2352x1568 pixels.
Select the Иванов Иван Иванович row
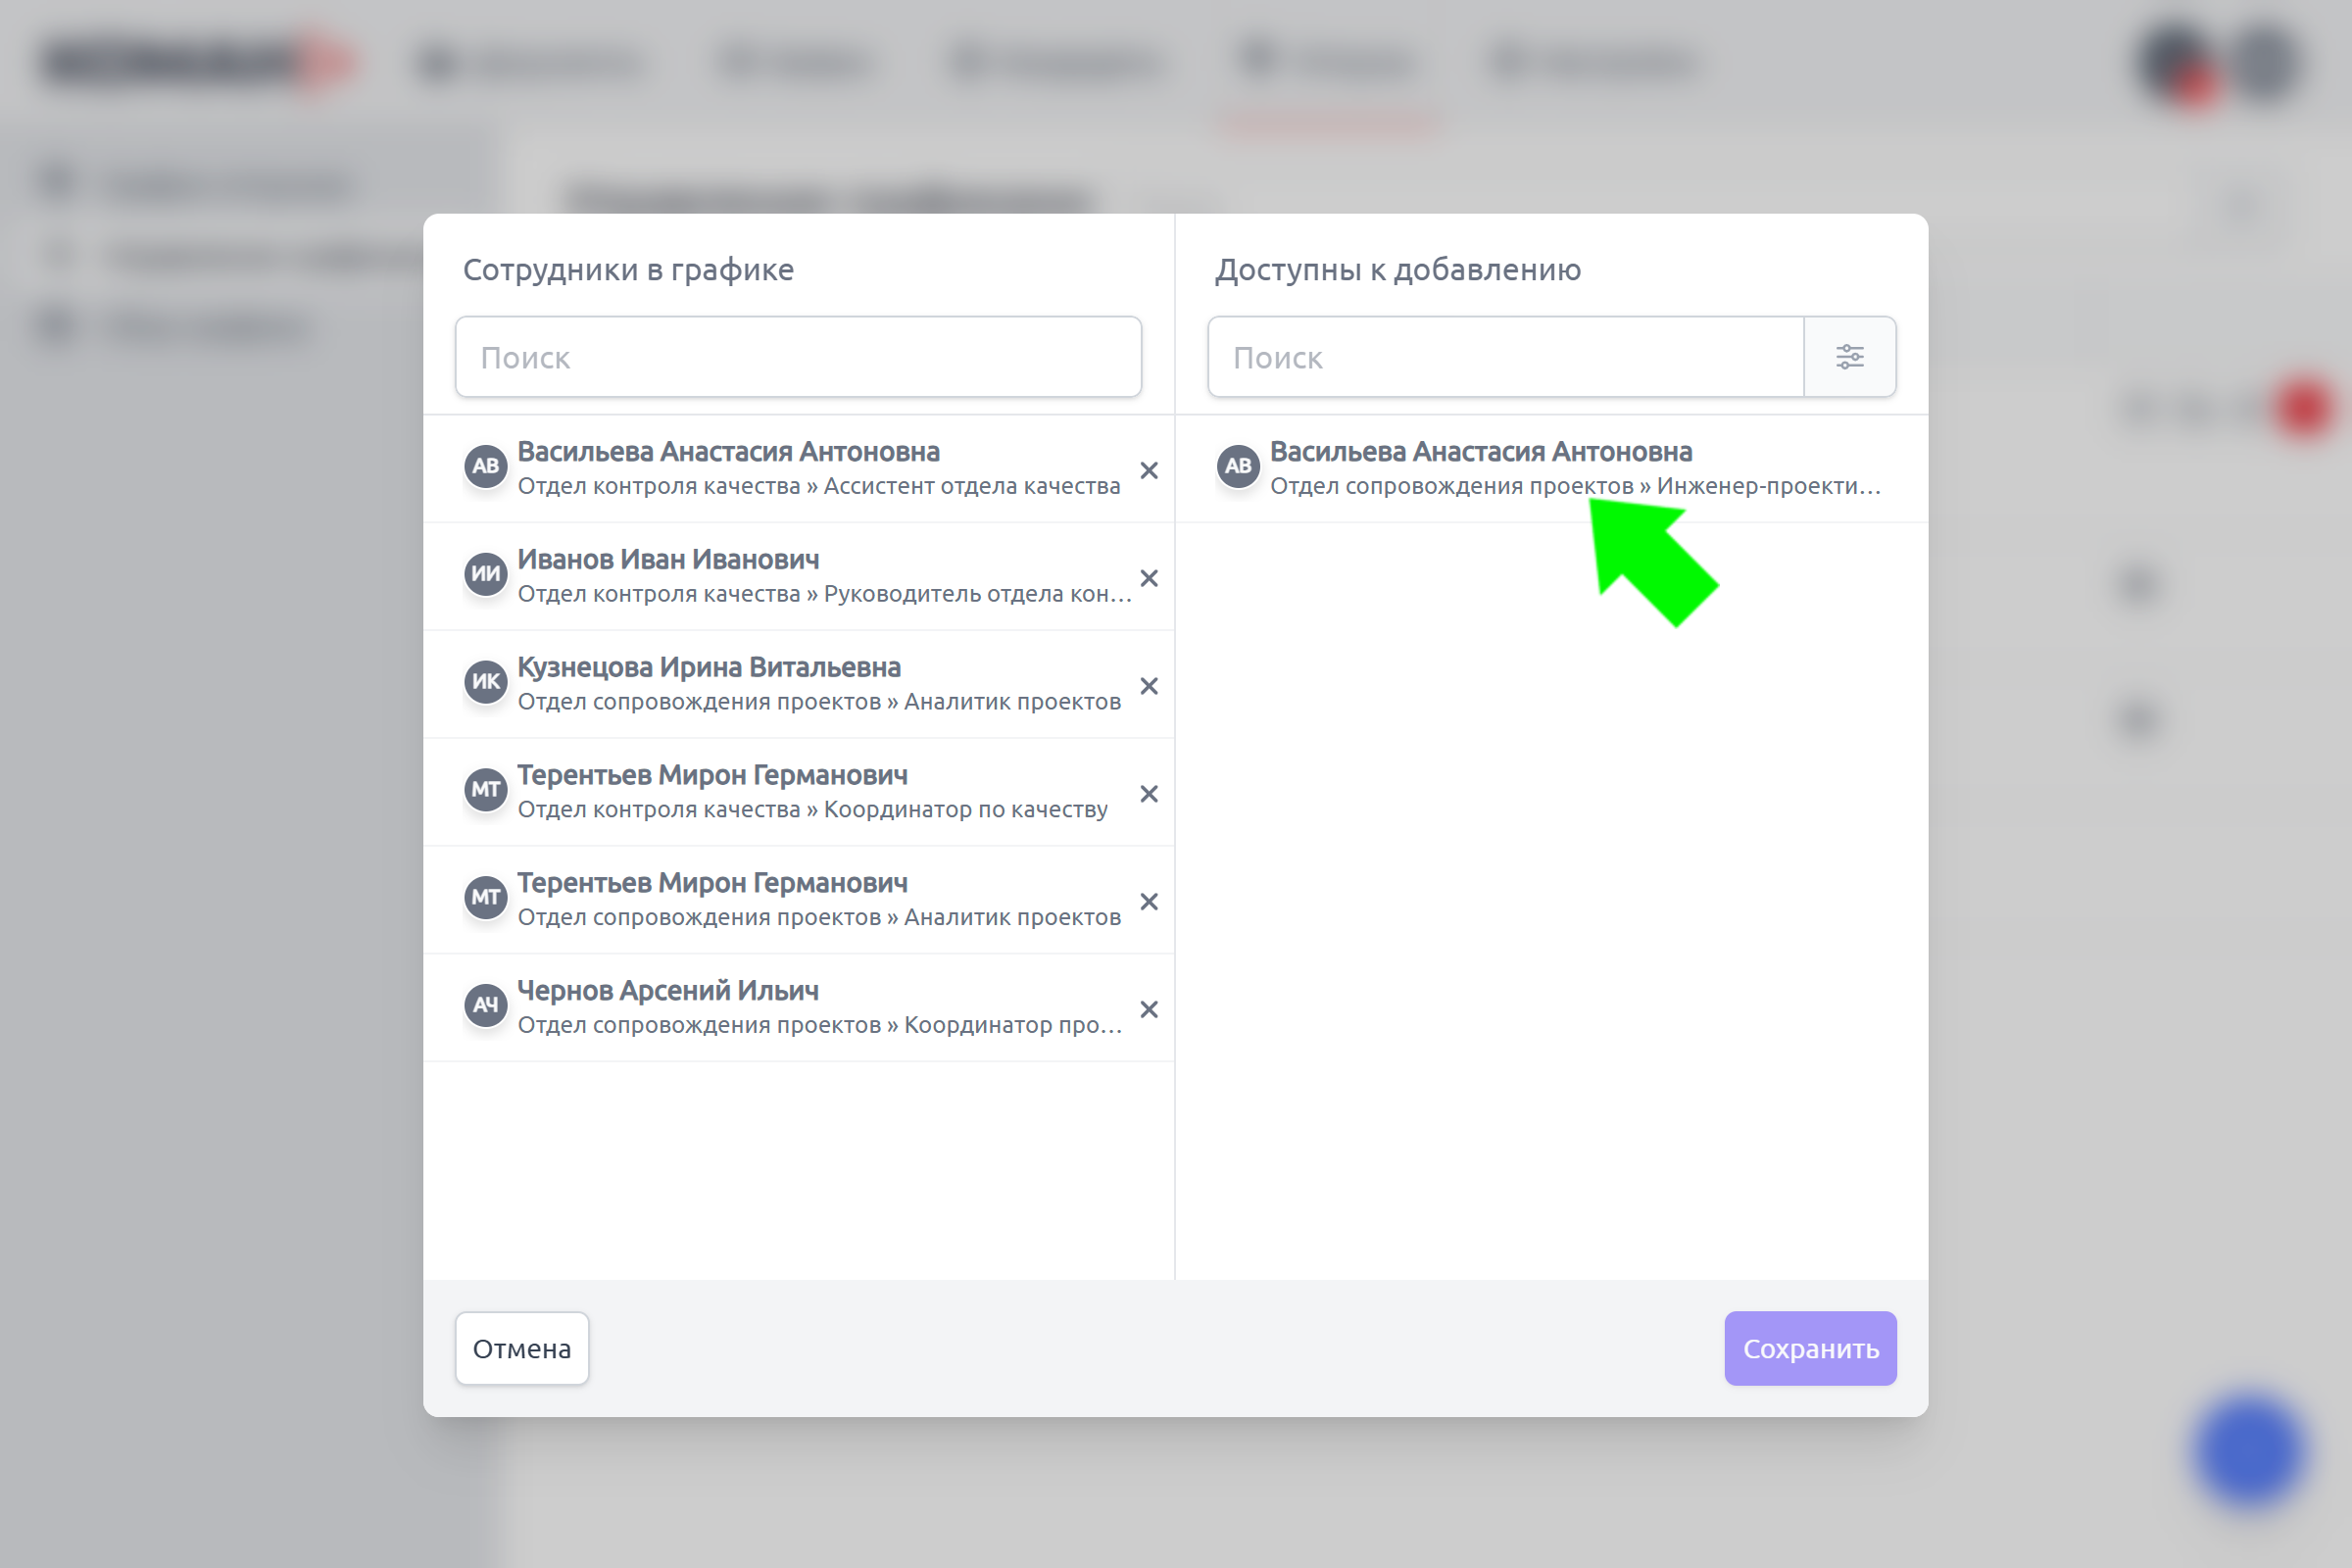[x=798, y=577]
